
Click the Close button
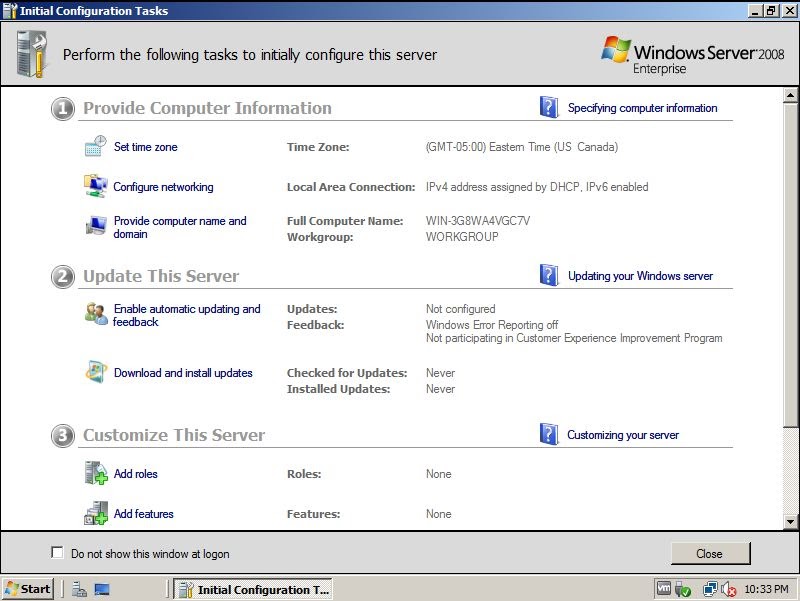710,554
